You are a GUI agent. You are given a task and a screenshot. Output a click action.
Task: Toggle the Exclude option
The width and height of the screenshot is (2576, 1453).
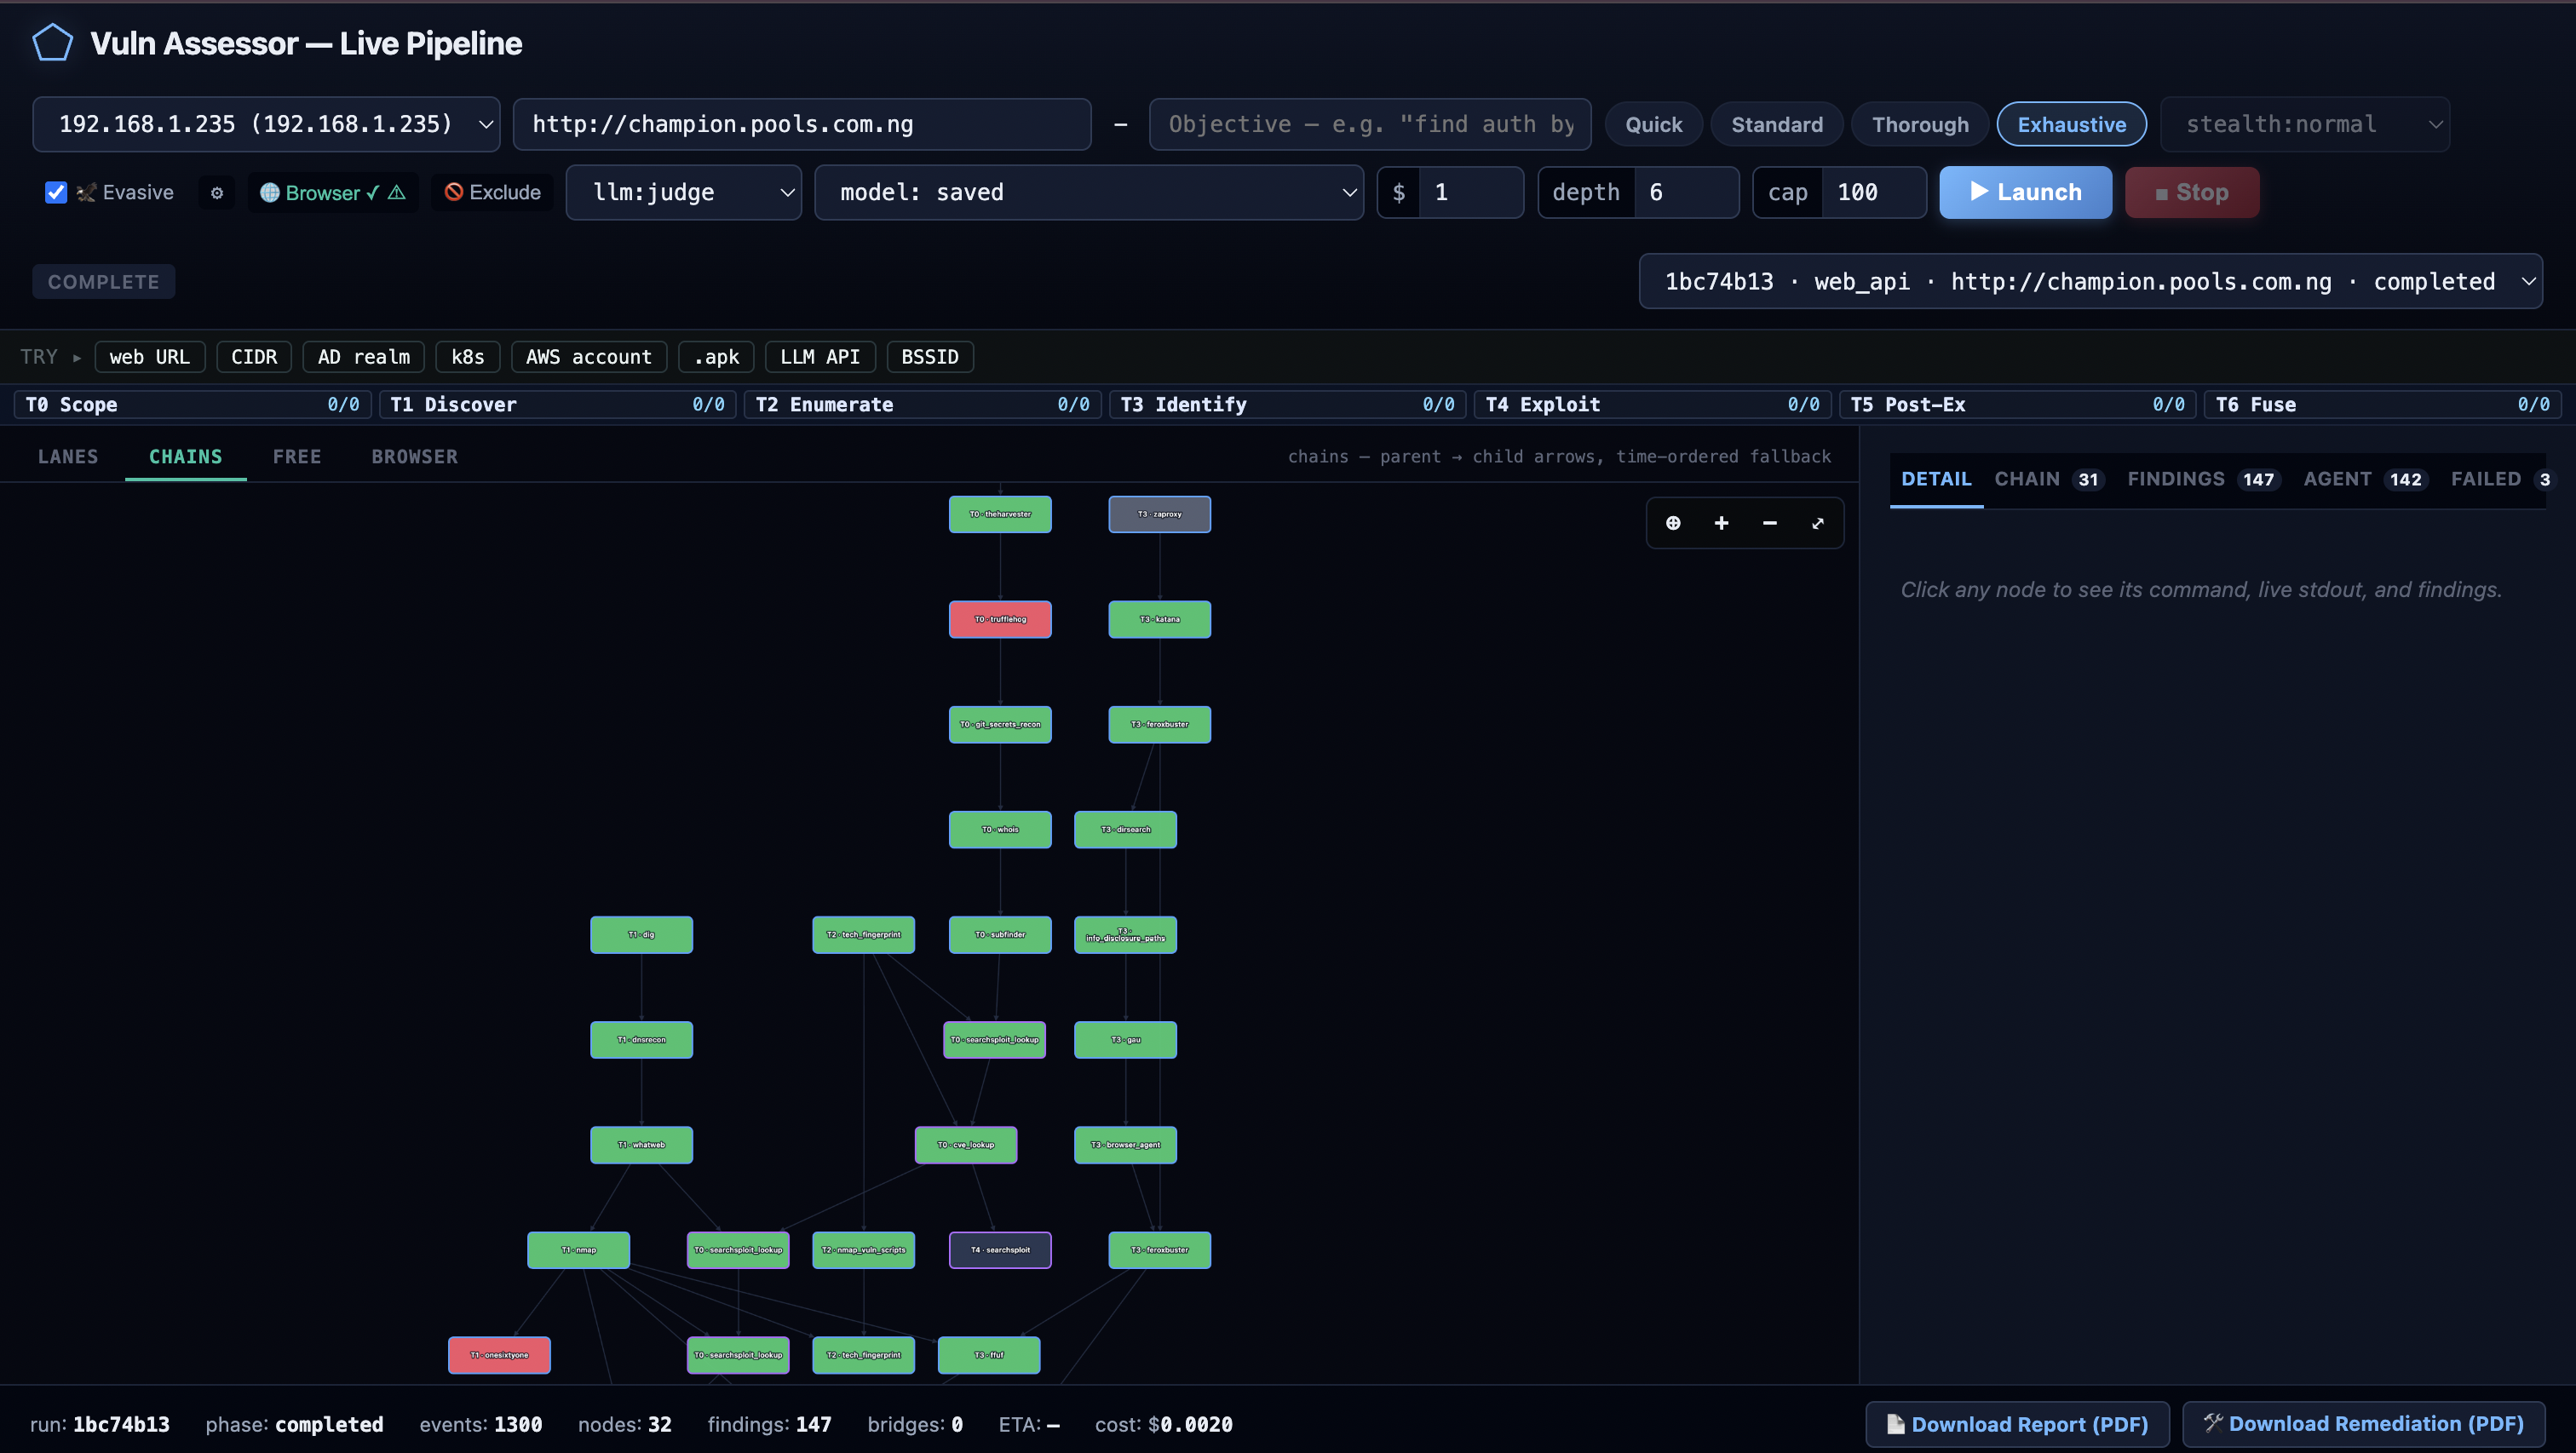click(493, 193)
